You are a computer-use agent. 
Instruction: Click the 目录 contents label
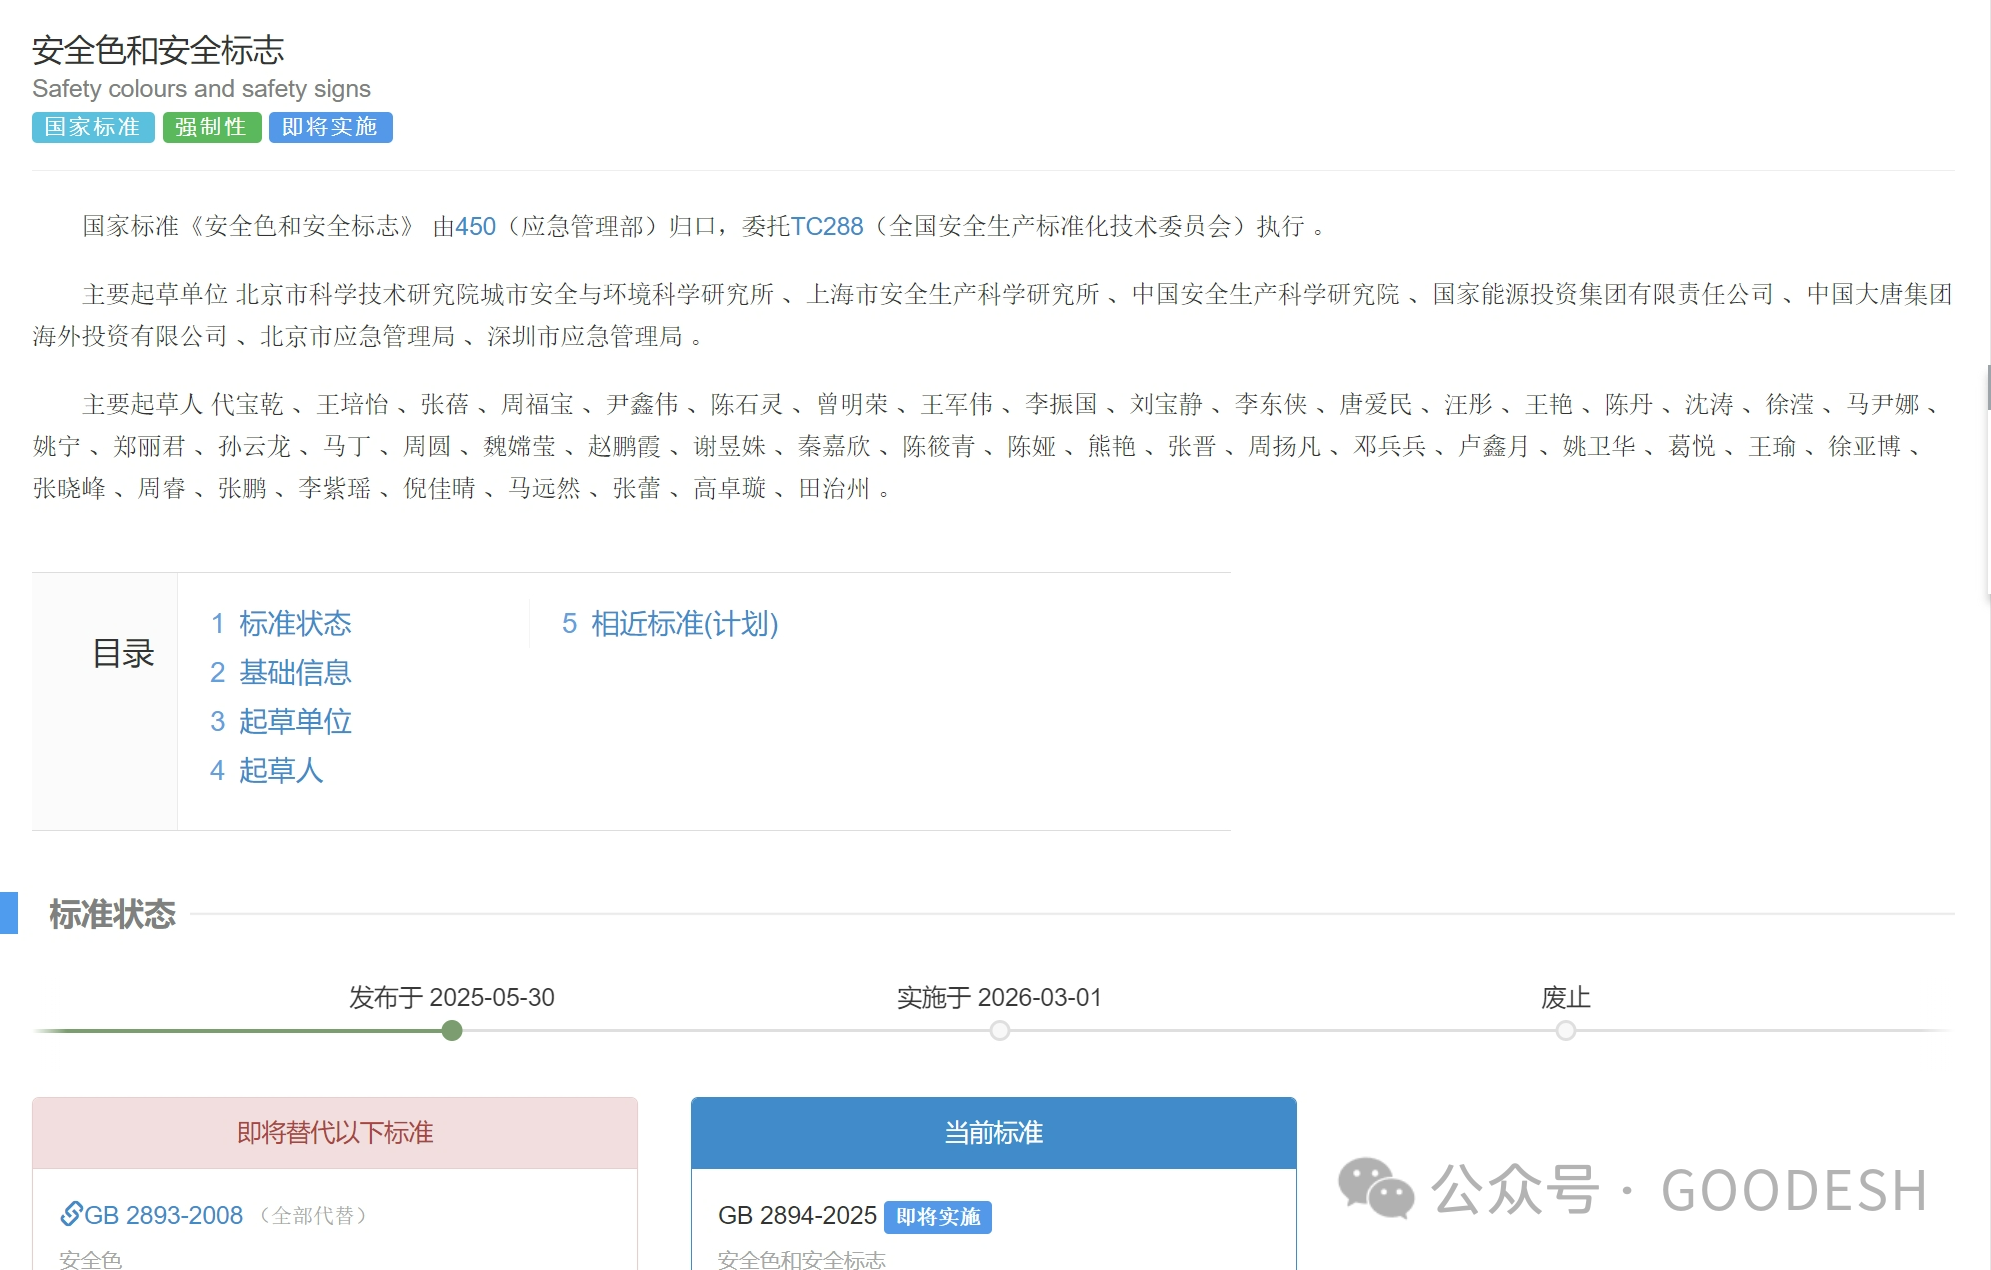pos(123,654)
